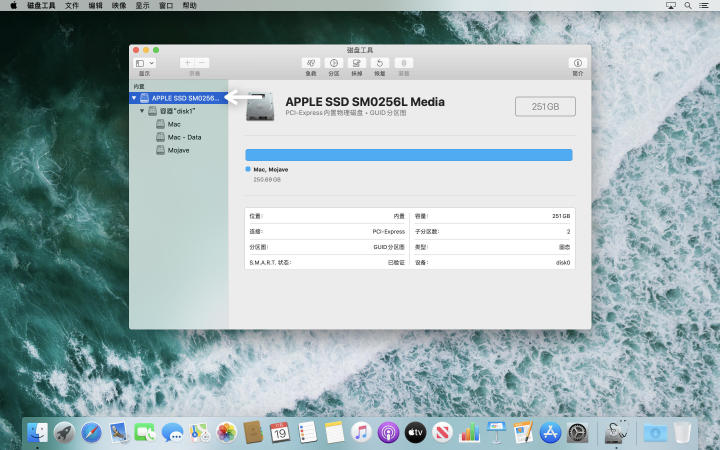Click the disk0 device value
Screen dimensions: 720x450
coord(563,263)
